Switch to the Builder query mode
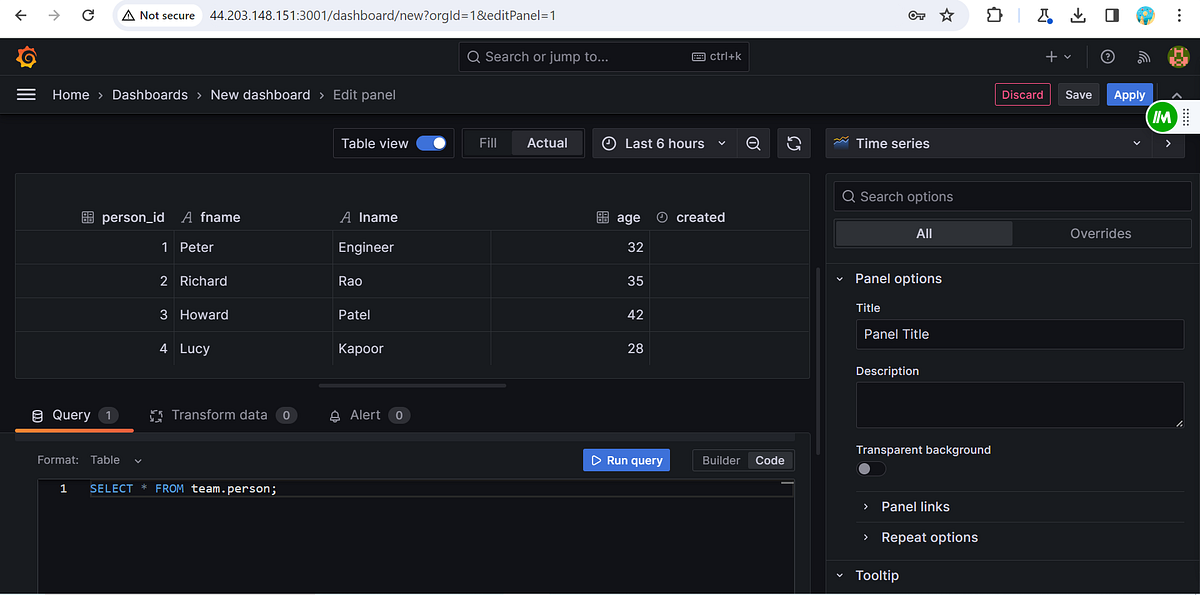This screenshot has width=1200, height=595. click(720, 460)
